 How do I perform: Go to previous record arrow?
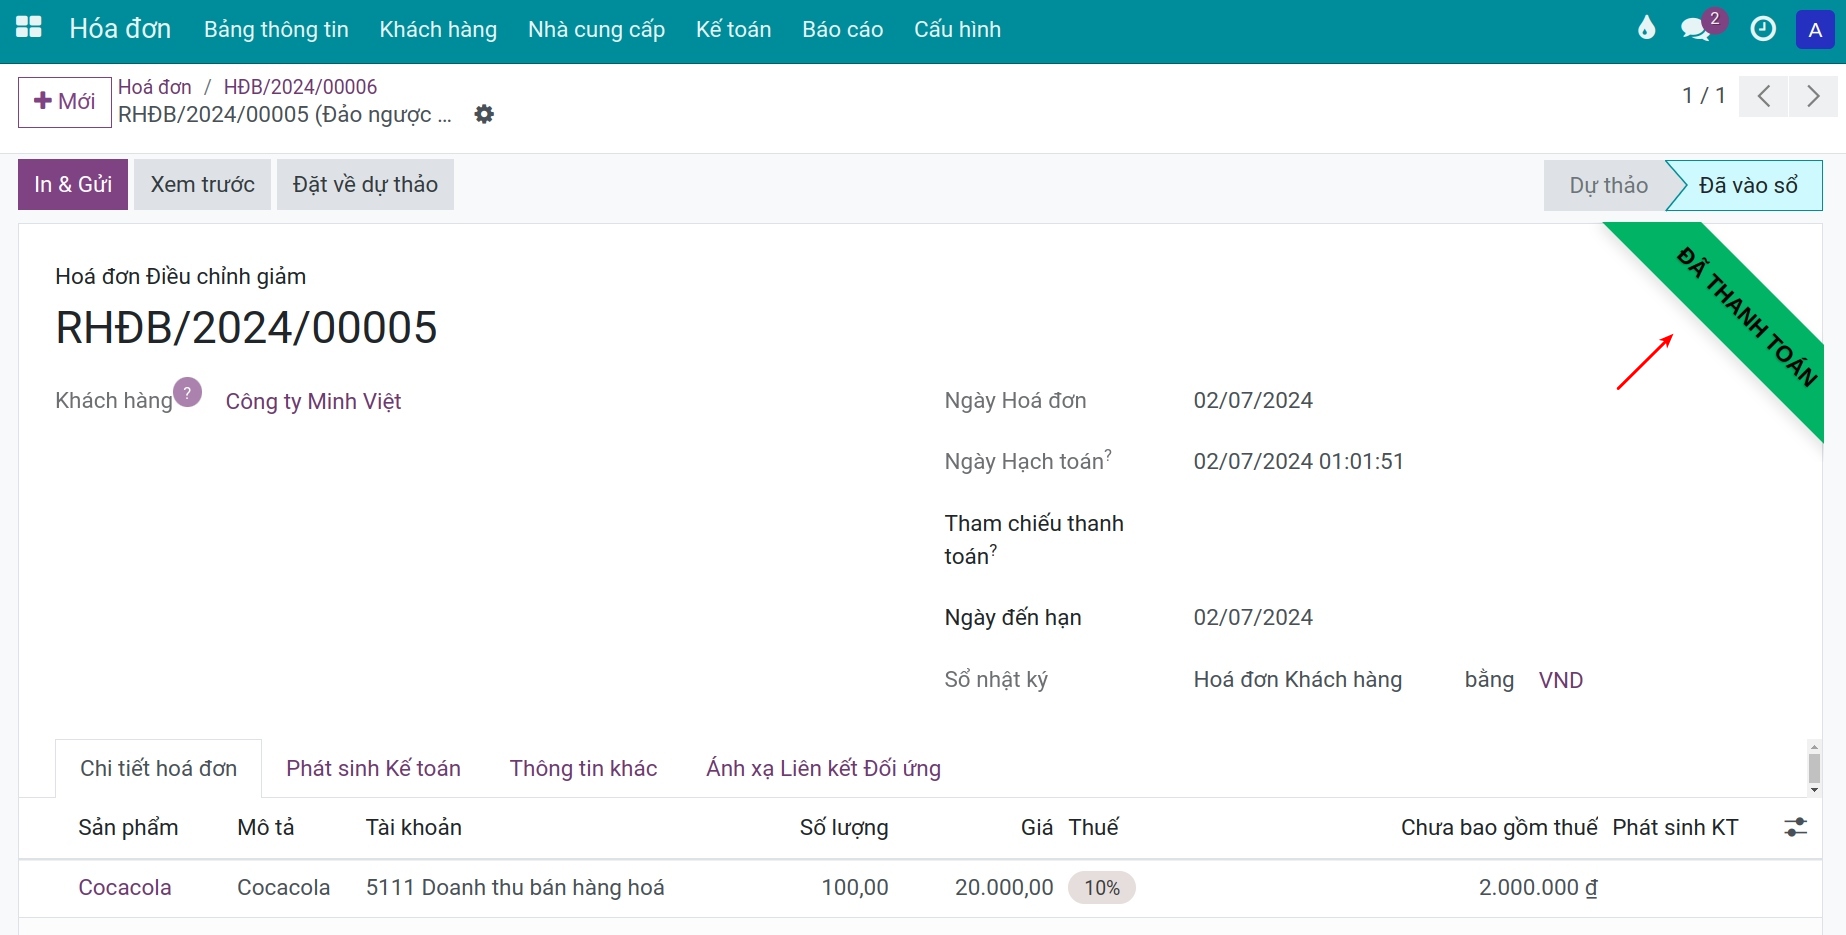[x=1764, y=96]
